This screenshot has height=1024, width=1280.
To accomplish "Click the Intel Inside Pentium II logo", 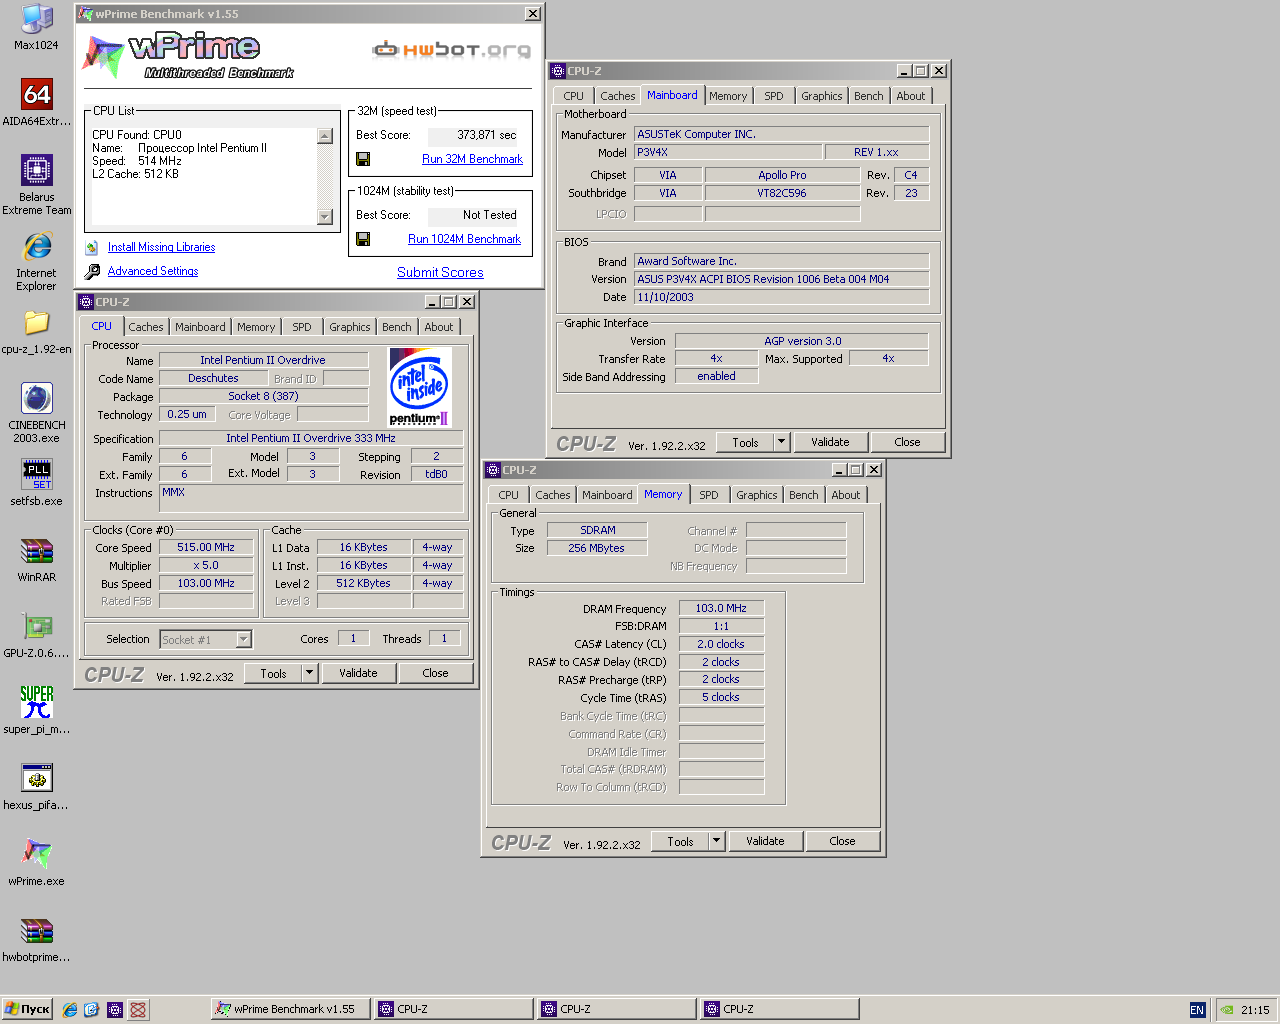I will 419,387.
